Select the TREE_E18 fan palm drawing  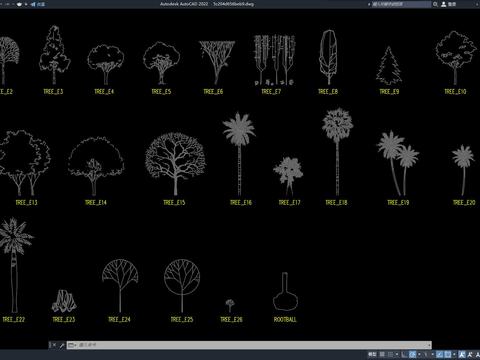(337, 152)
